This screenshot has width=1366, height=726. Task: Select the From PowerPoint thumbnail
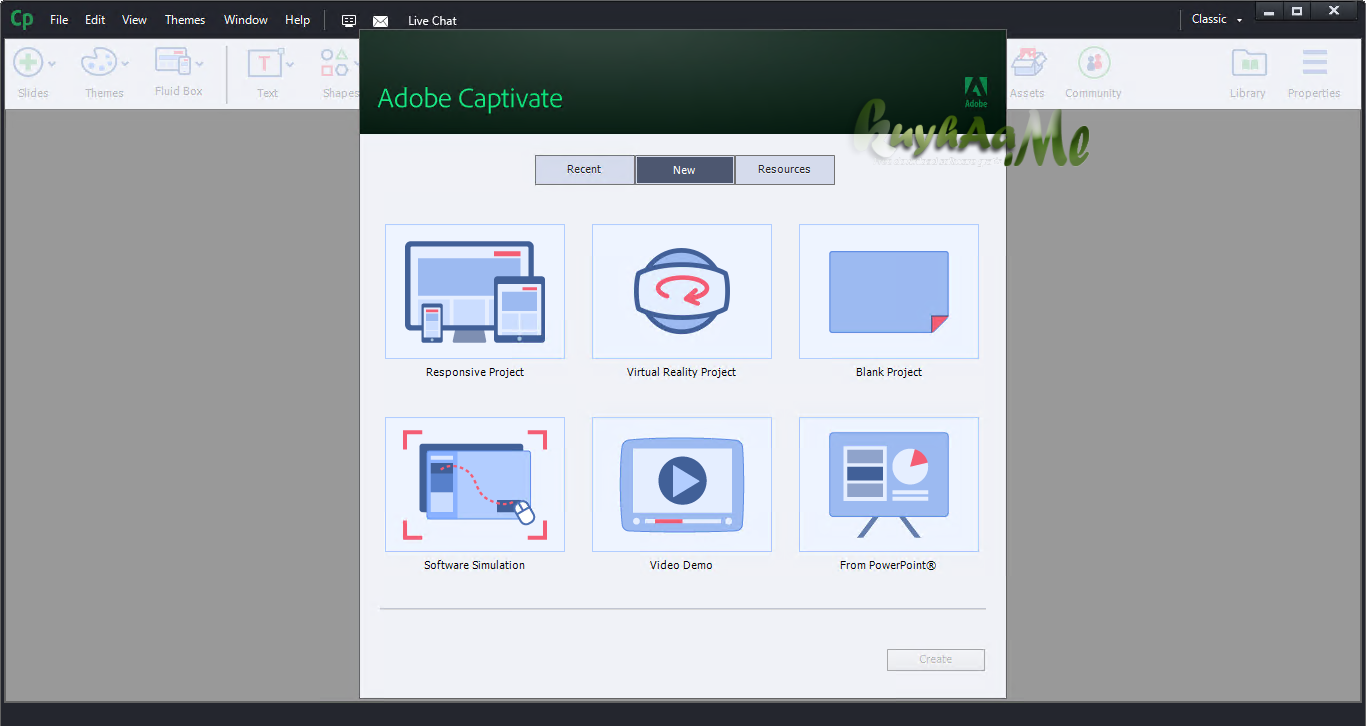point(889,484)
